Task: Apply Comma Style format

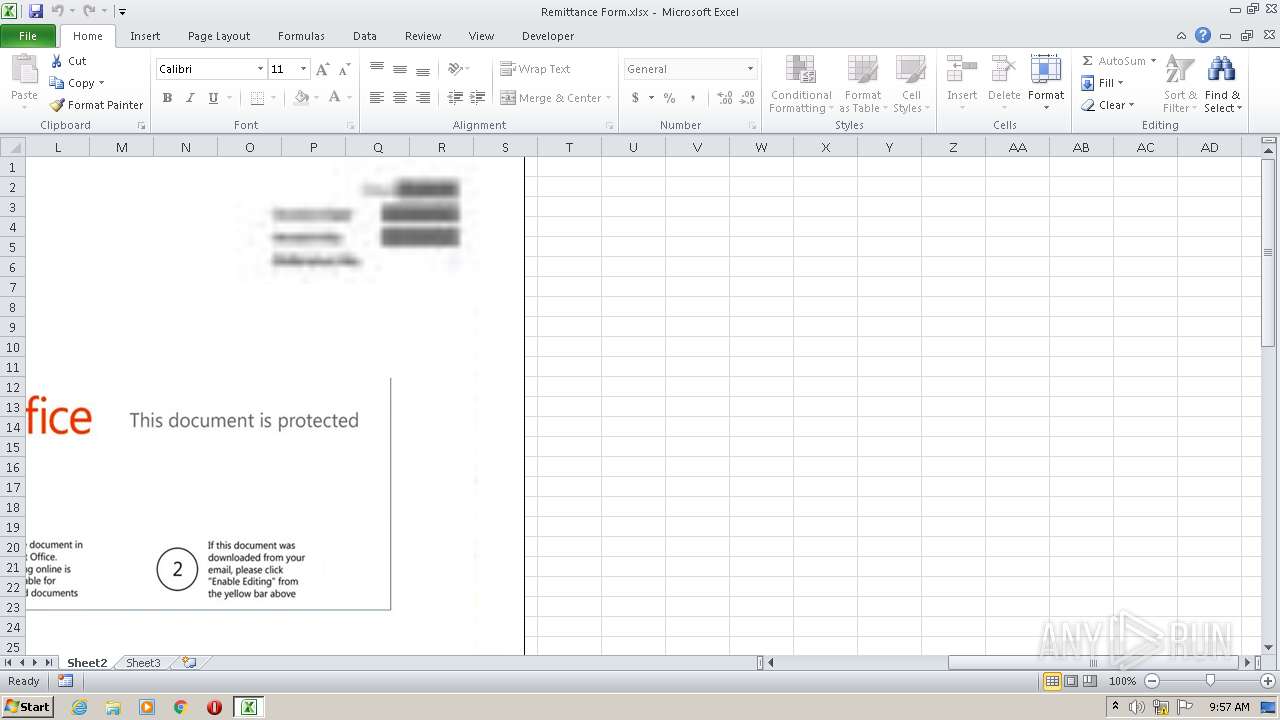Action: tap(693, 98)
